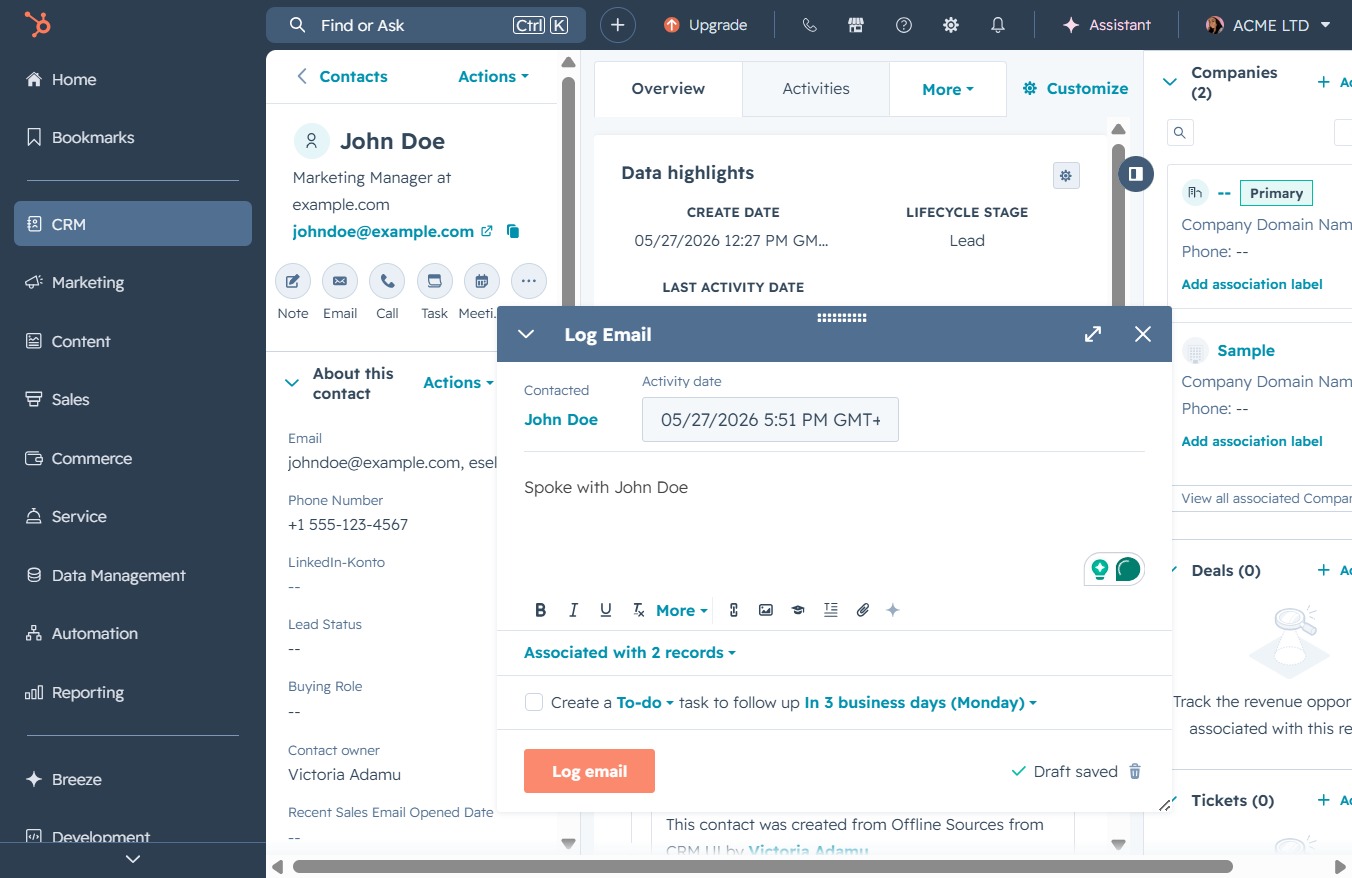The height and width of the screenshot is (878, 1352).
Task: Open the more actions ellipsis icon under John Doe
Action: 529,282
